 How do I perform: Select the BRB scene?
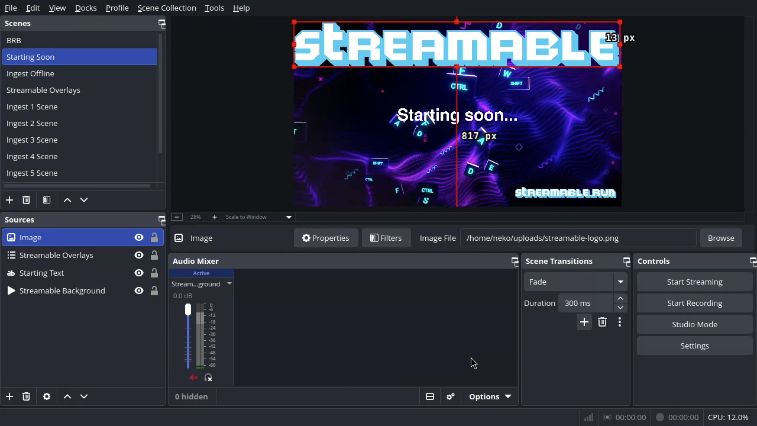(80, 40)
